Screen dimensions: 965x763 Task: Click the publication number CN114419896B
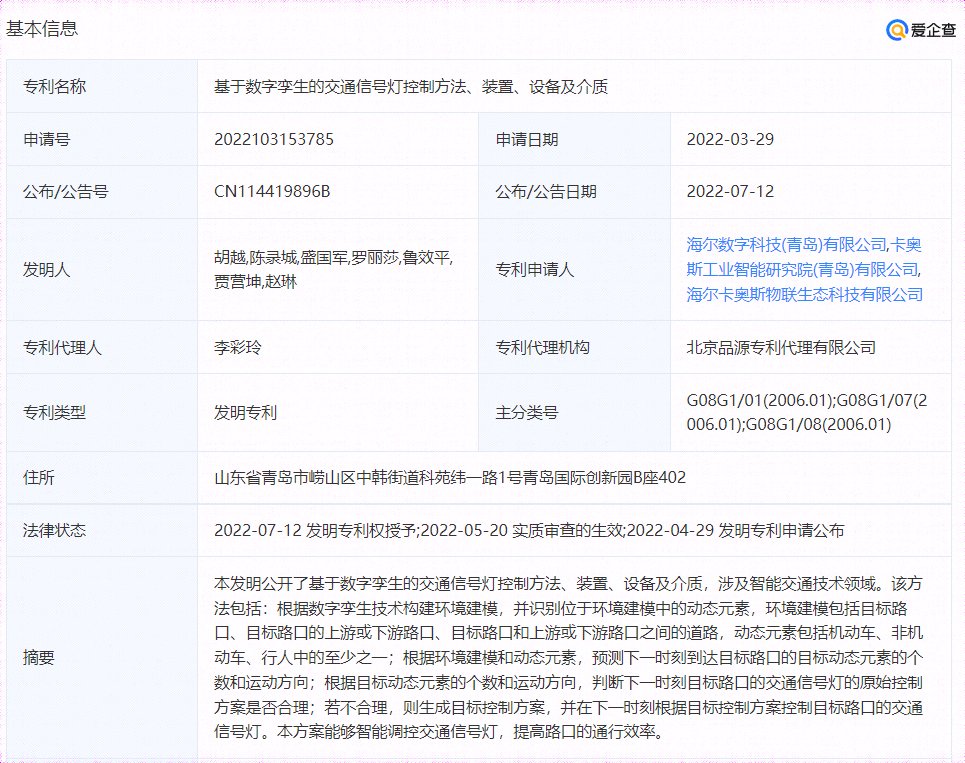point(272,192)
